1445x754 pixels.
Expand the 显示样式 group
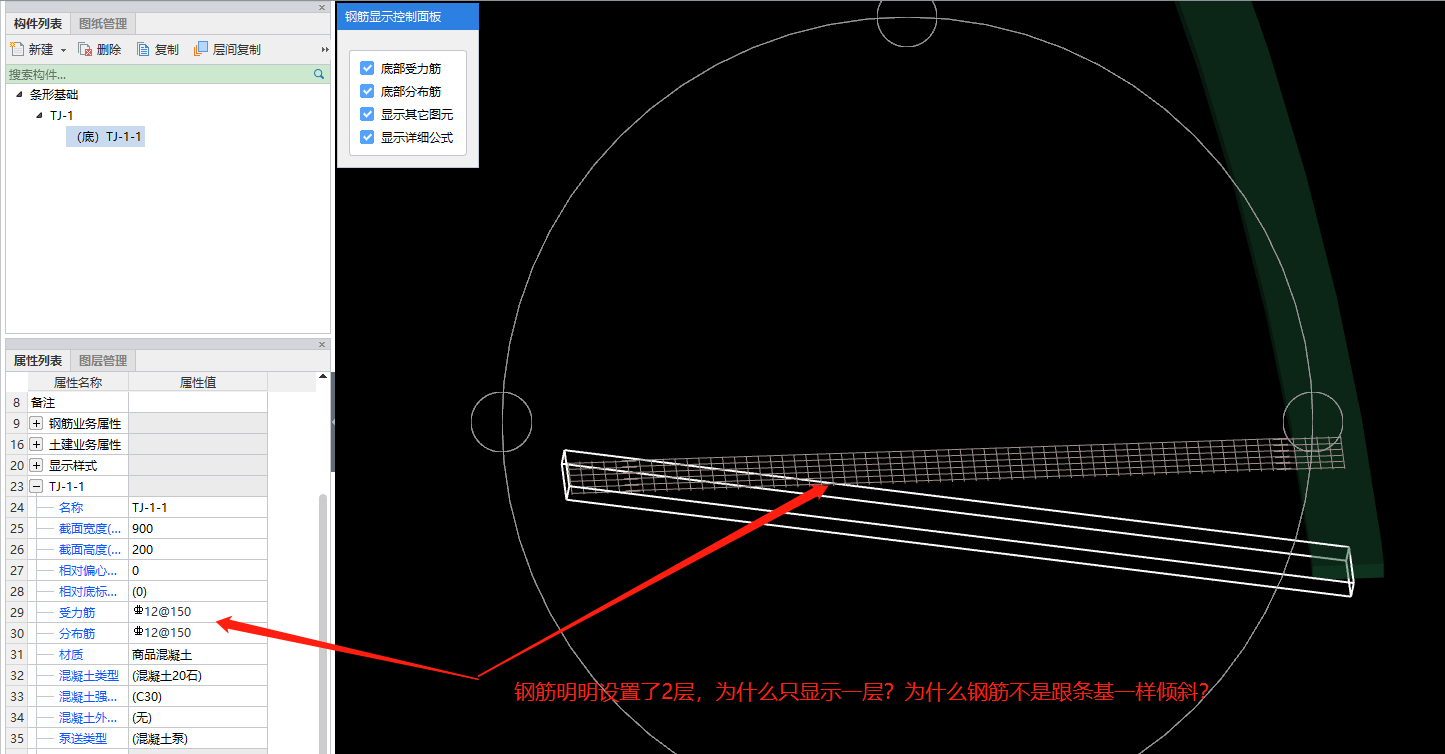(37, 465)
